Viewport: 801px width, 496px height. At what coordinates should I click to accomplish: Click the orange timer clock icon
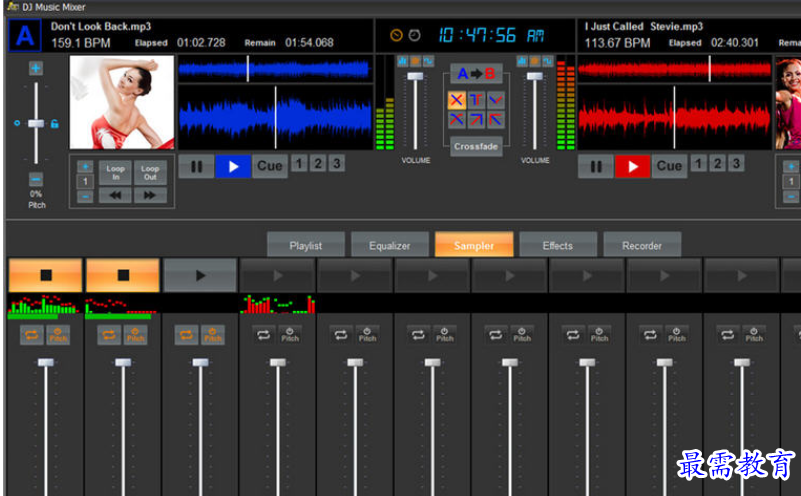pyautogui.click(x=396, y=35)
